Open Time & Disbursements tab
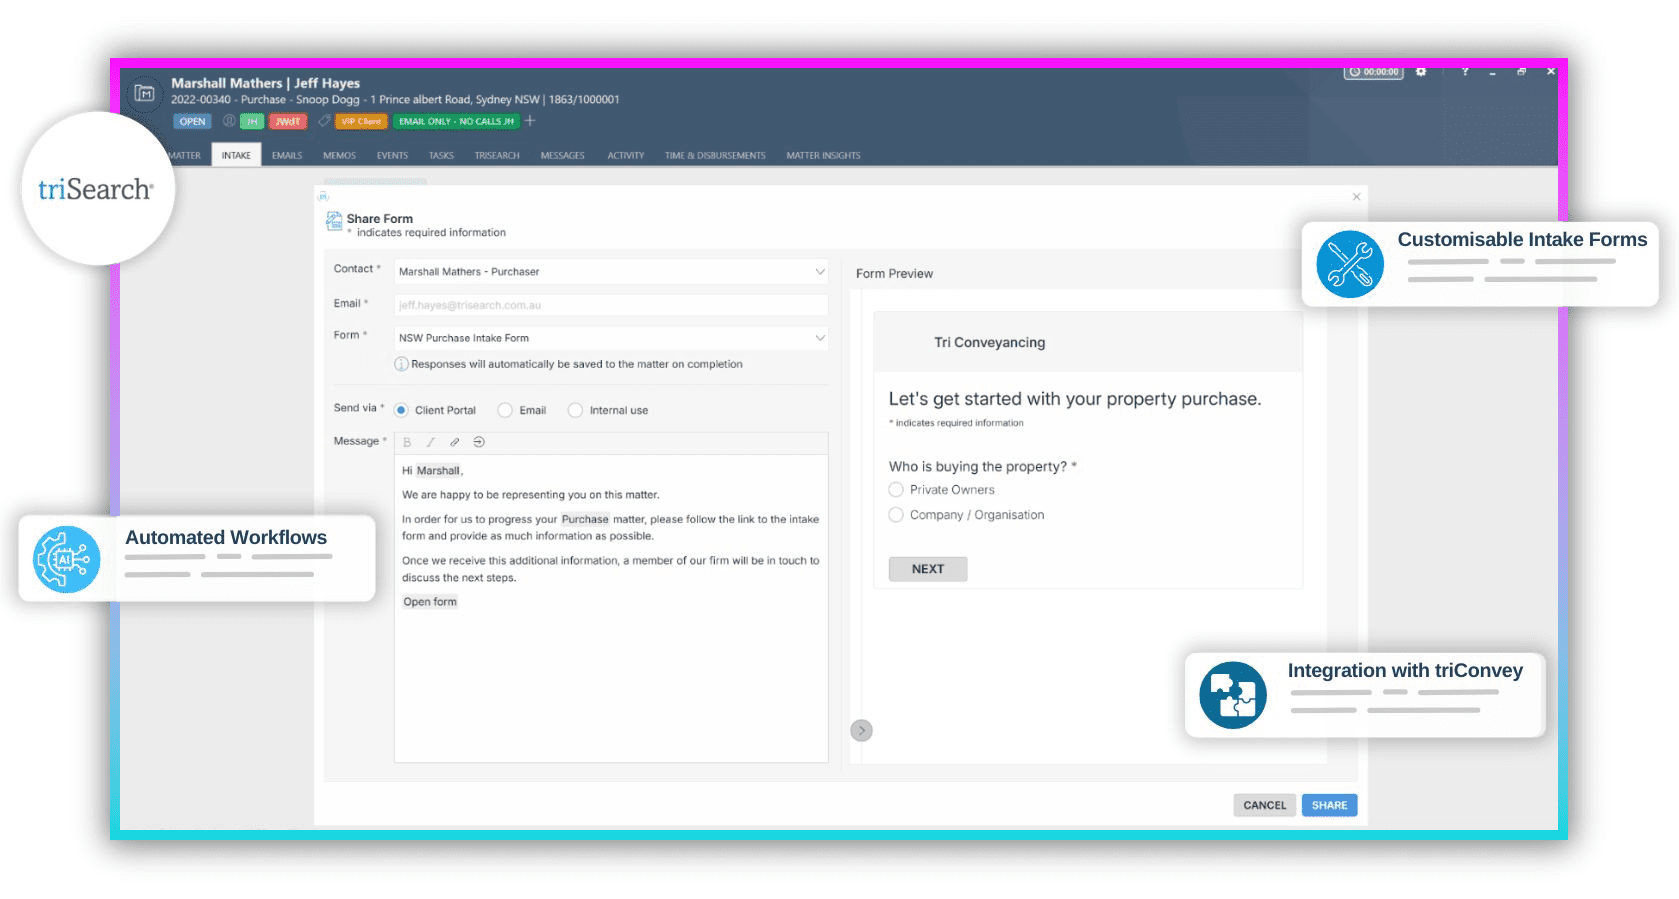This screenshot has height=899, width=1679. pyautogui.click(x=715, y=156)
